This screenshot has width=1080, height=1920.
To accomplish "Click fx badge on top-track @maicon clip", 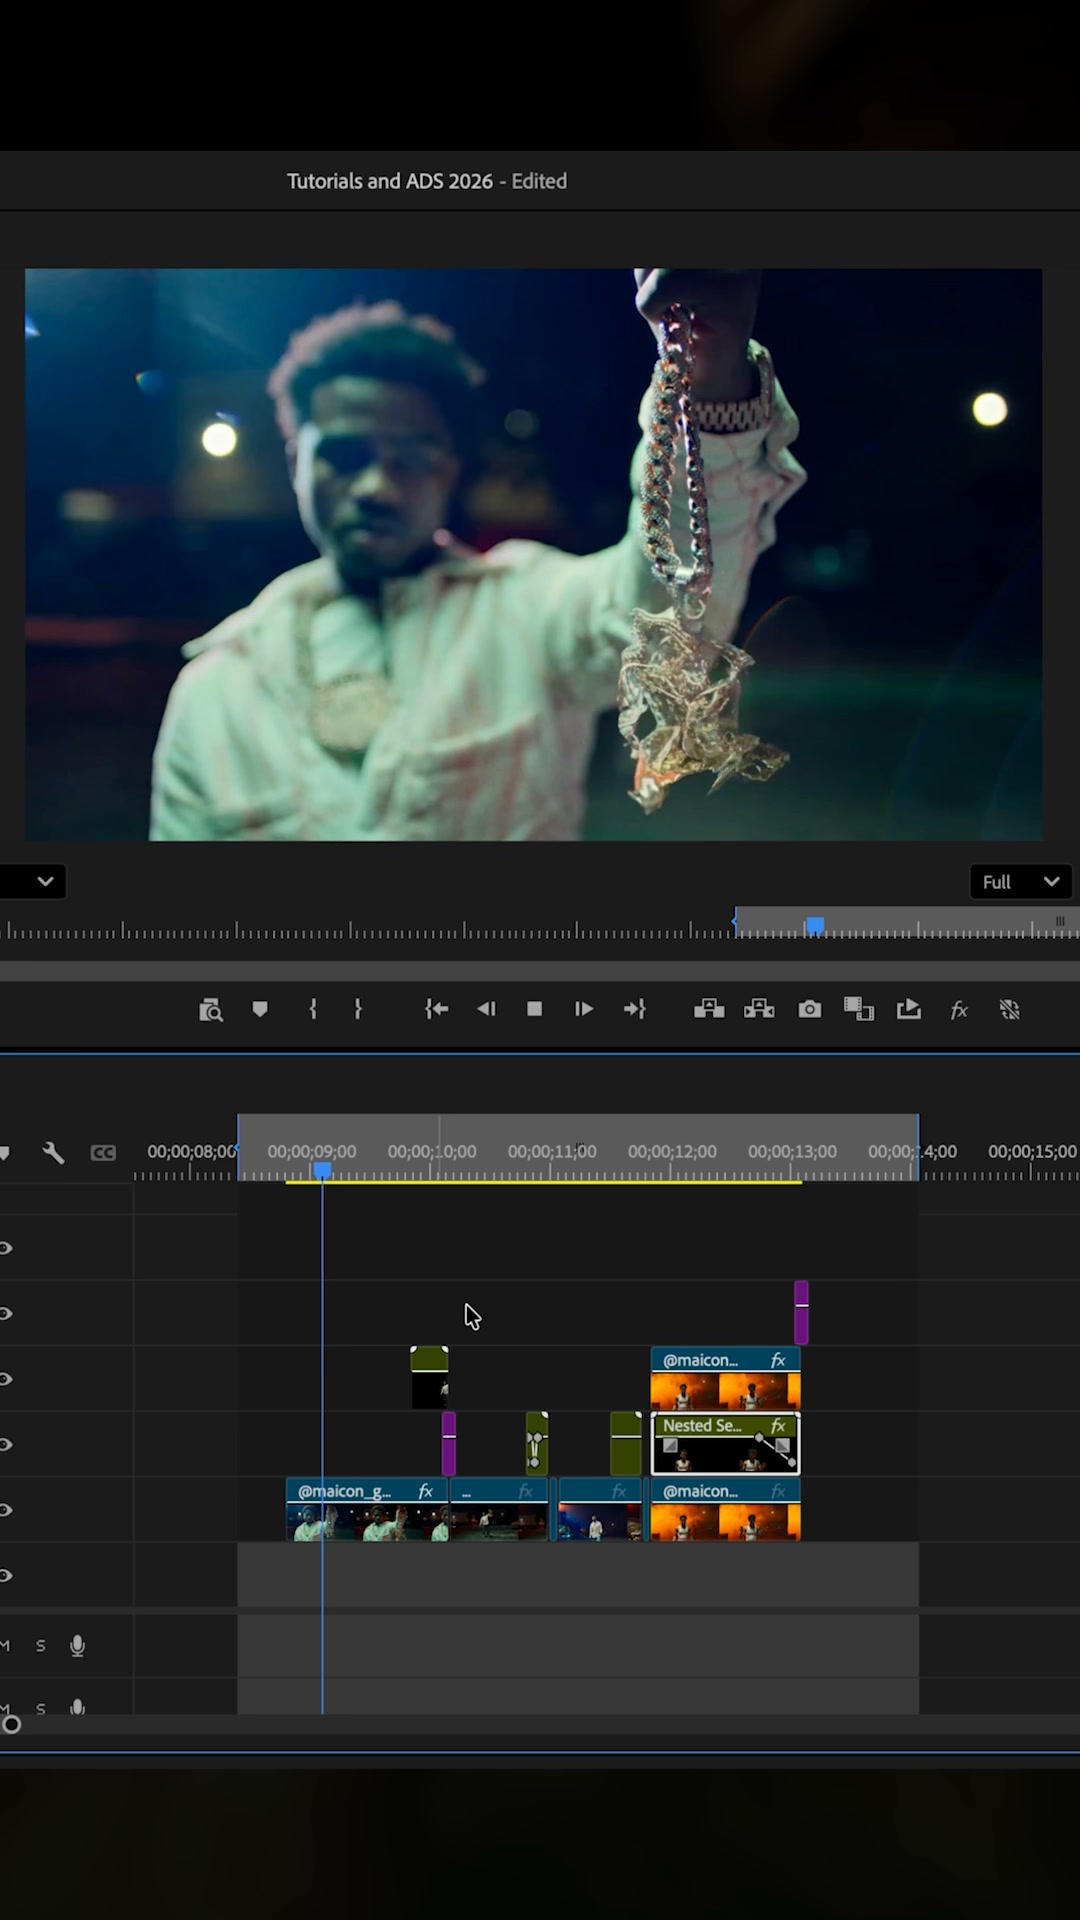I will (x=778, y=1360).
